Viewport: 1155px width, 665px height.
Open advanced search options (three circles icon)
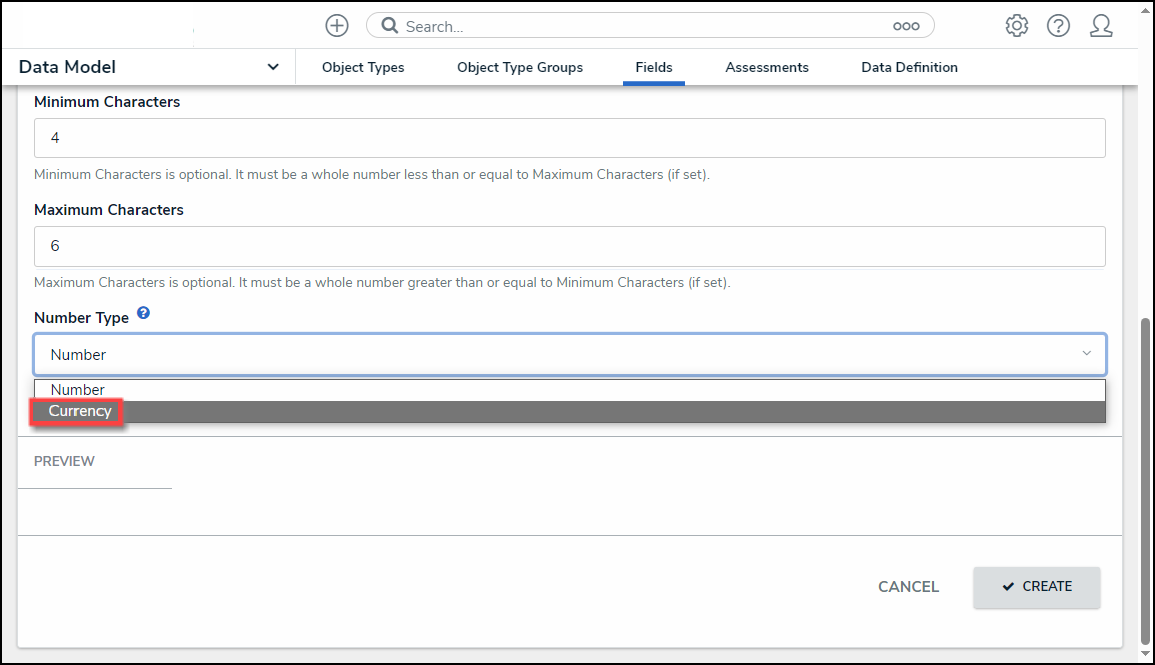[905, 27]
